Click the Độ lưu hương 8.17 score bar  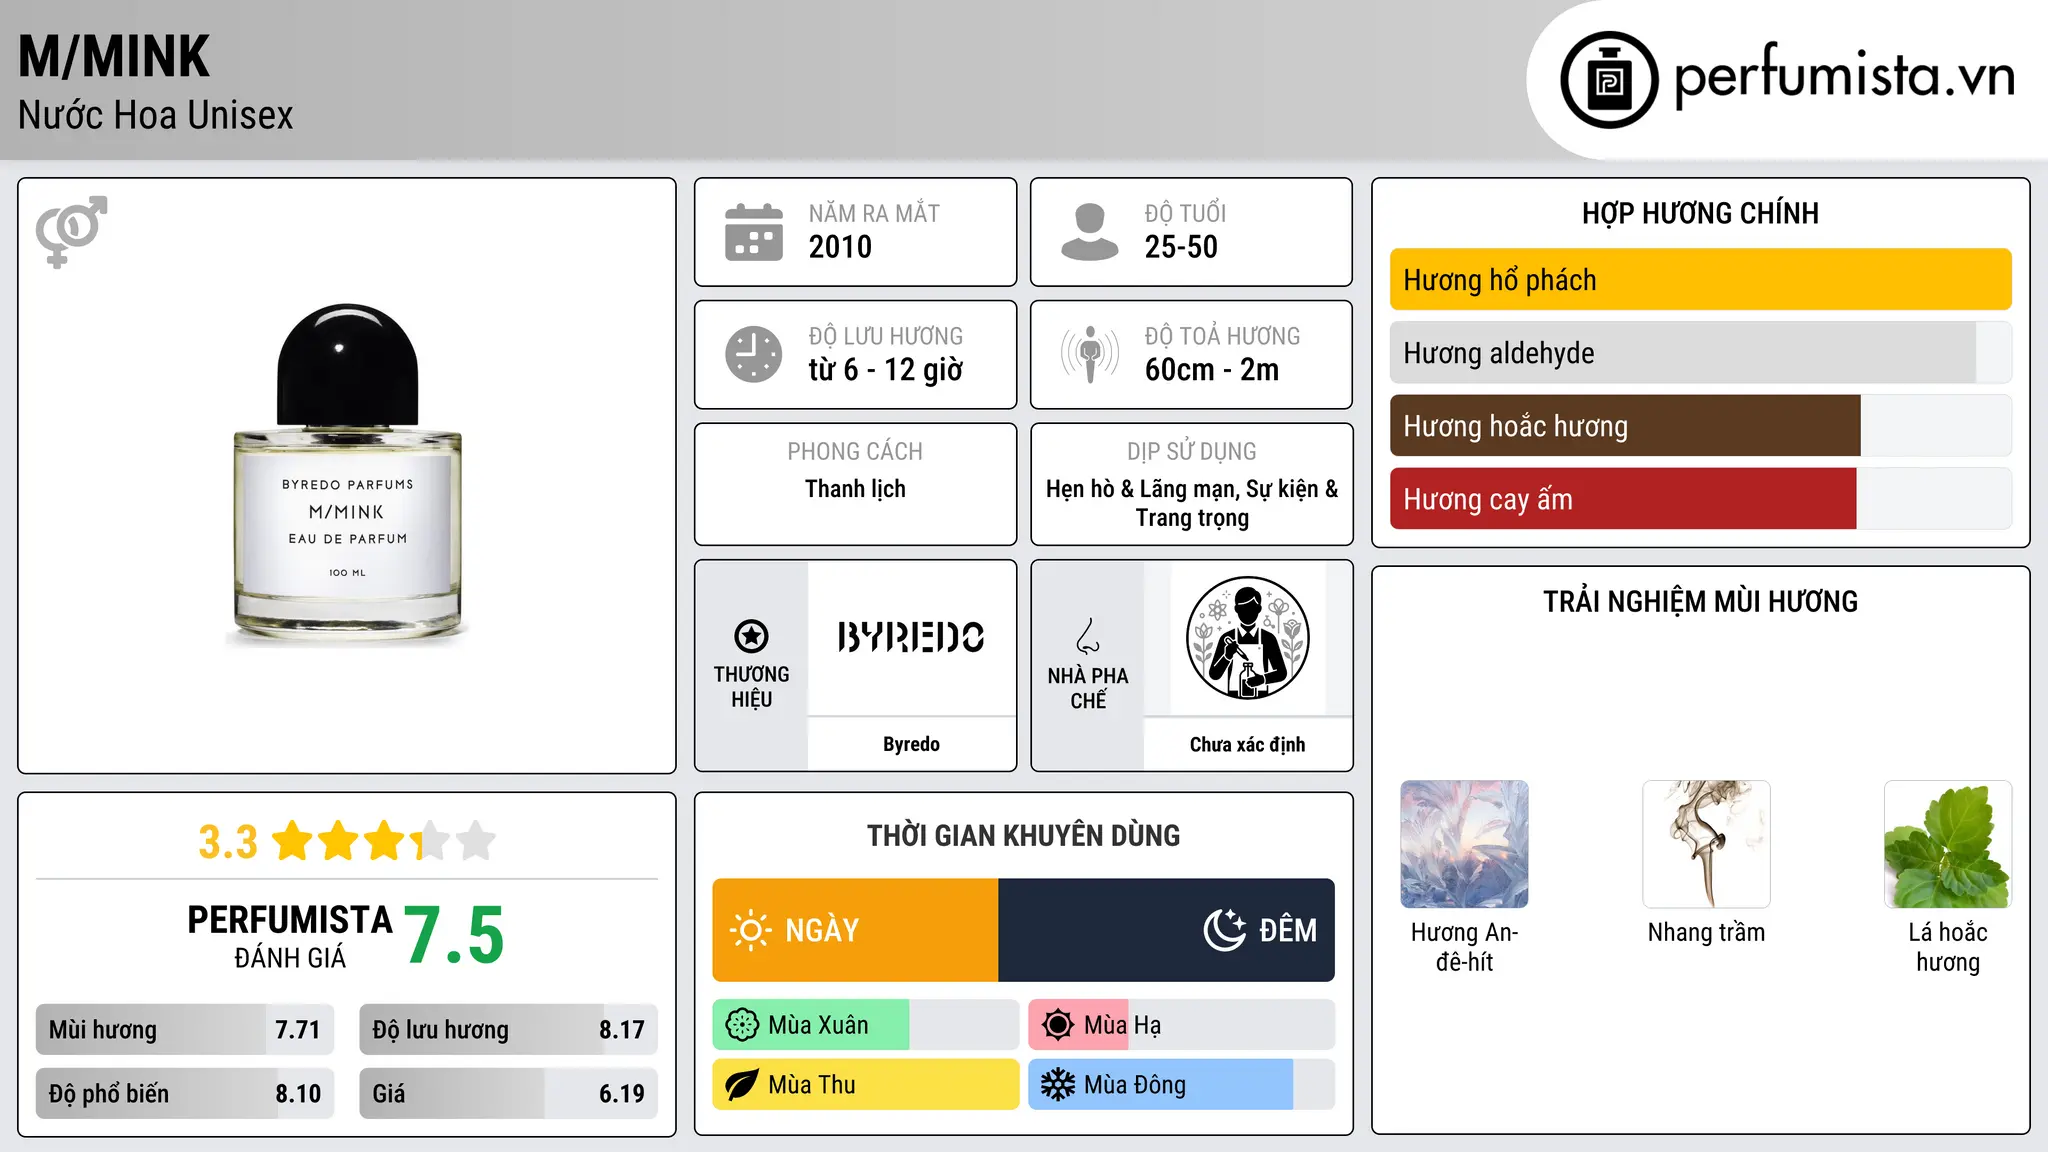[x=509, y=1030]
